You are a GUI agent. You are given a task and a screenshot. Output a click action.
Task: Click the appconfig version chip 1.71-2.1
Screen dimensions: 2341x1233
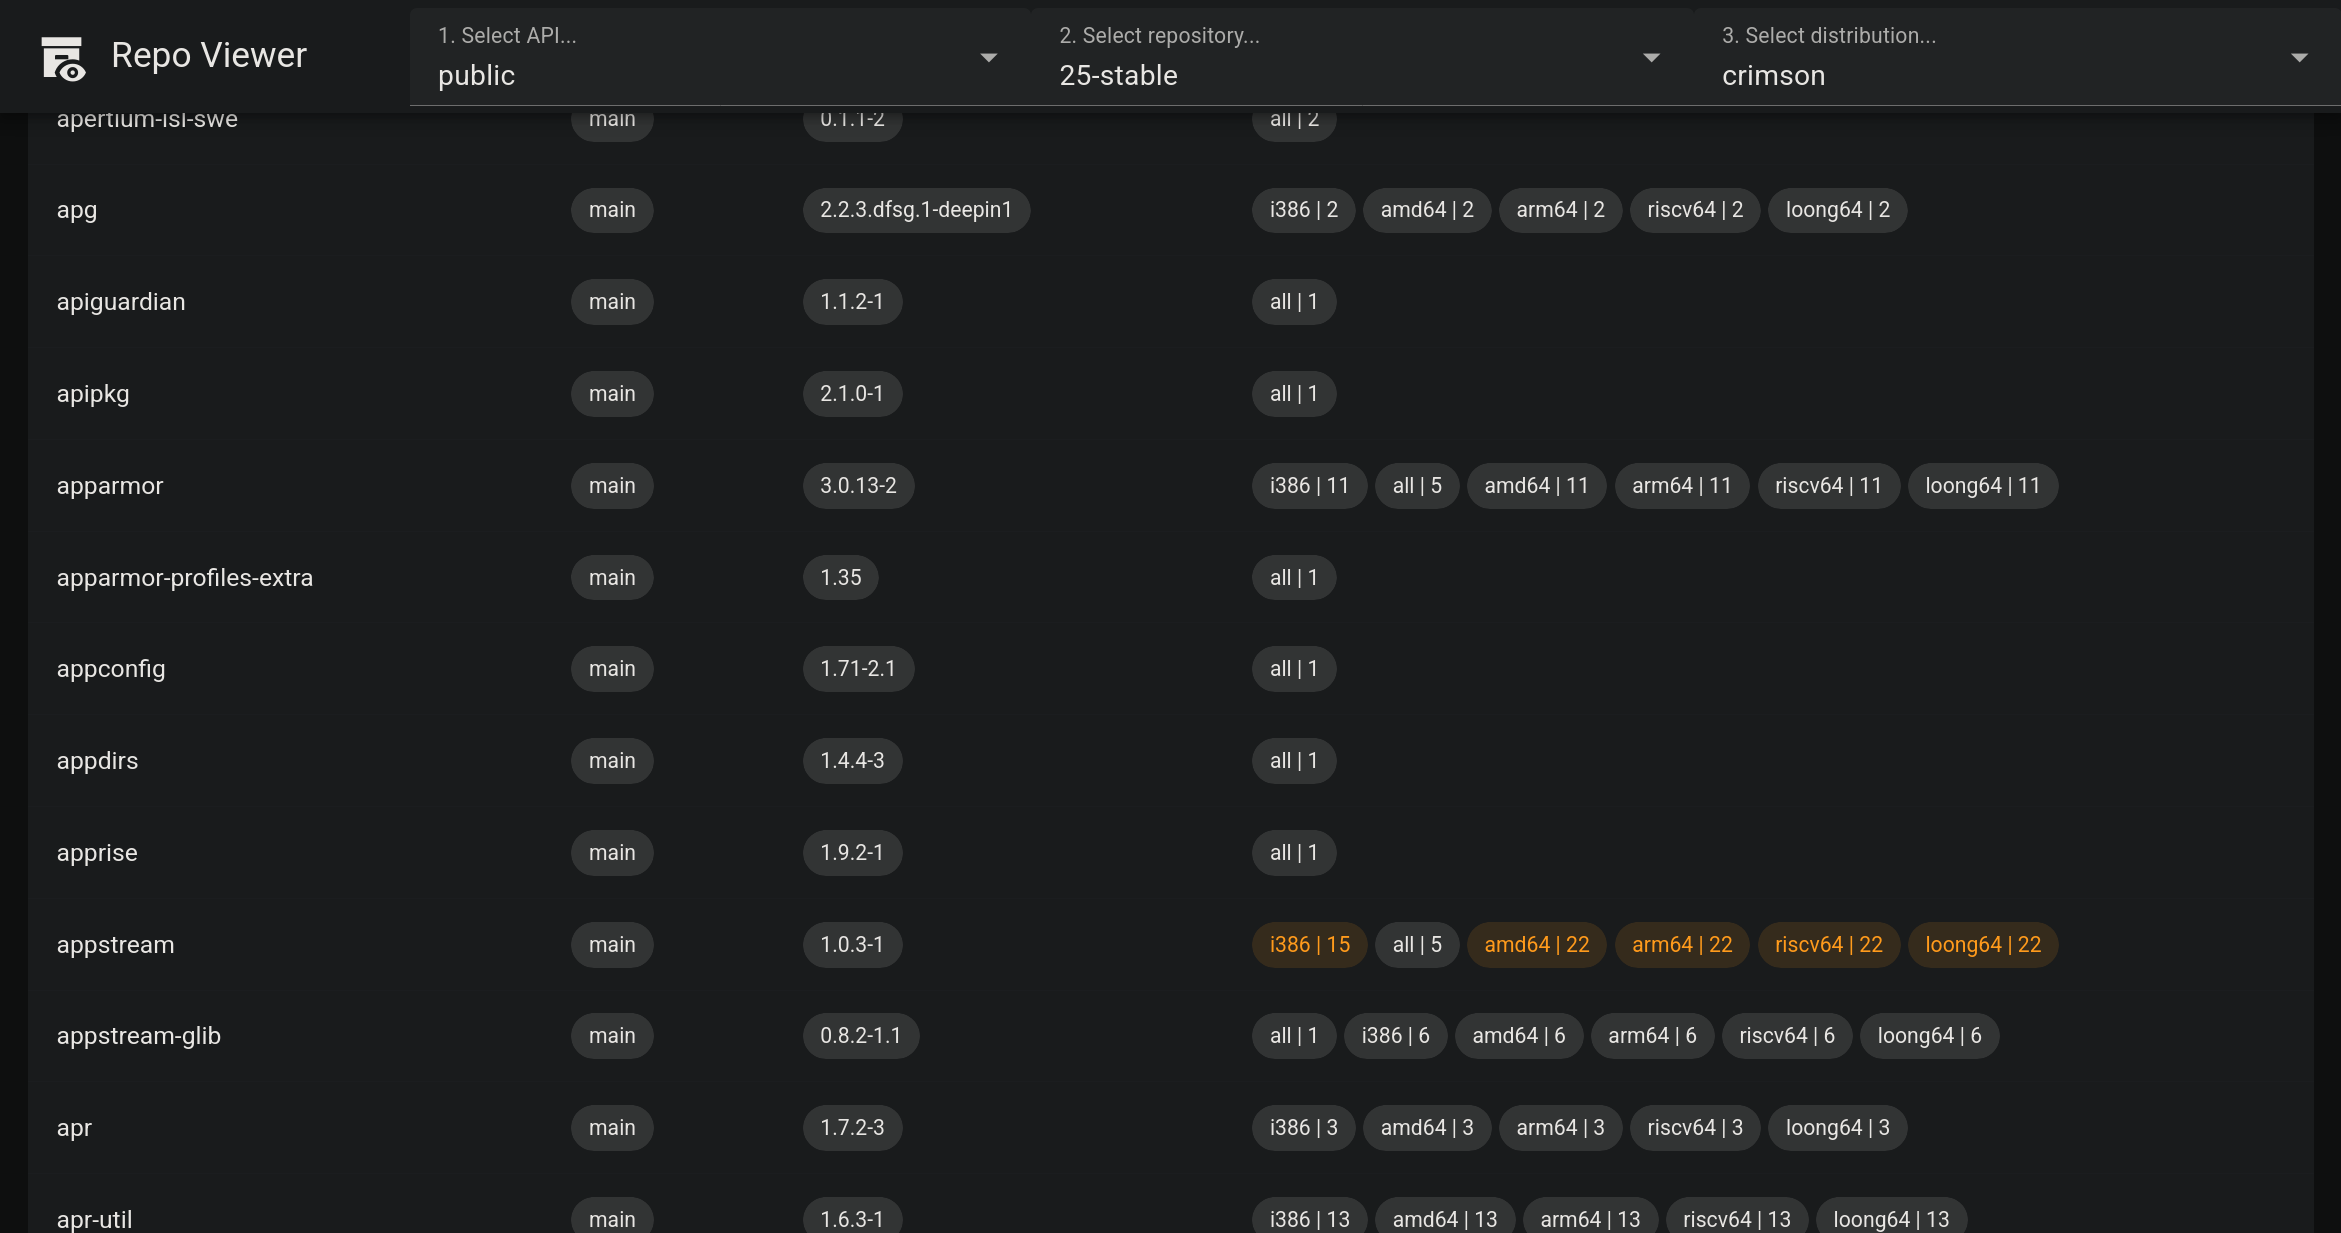click(858, 669)
